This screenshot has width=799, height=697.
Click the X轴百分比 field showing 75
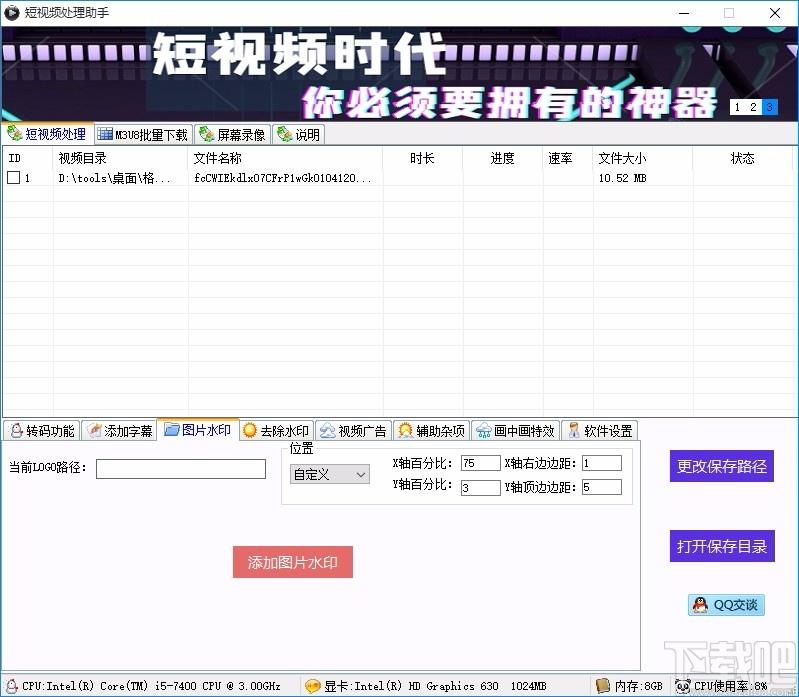click(481, 463)
